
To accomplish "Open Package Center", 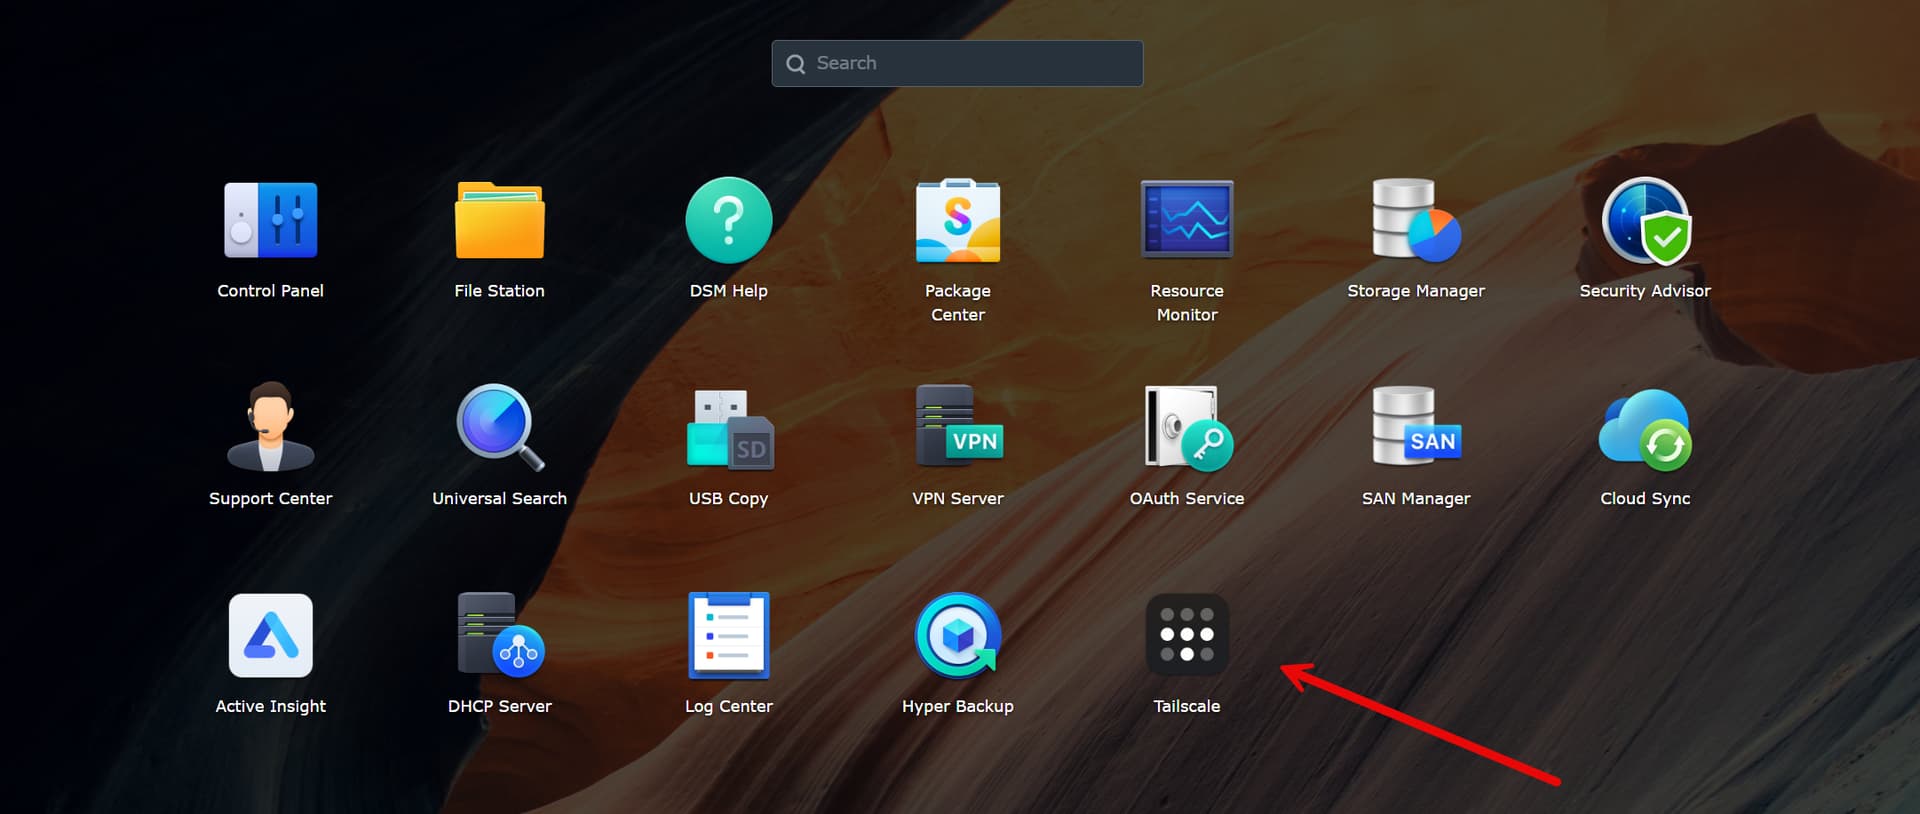I will point(957,221).
